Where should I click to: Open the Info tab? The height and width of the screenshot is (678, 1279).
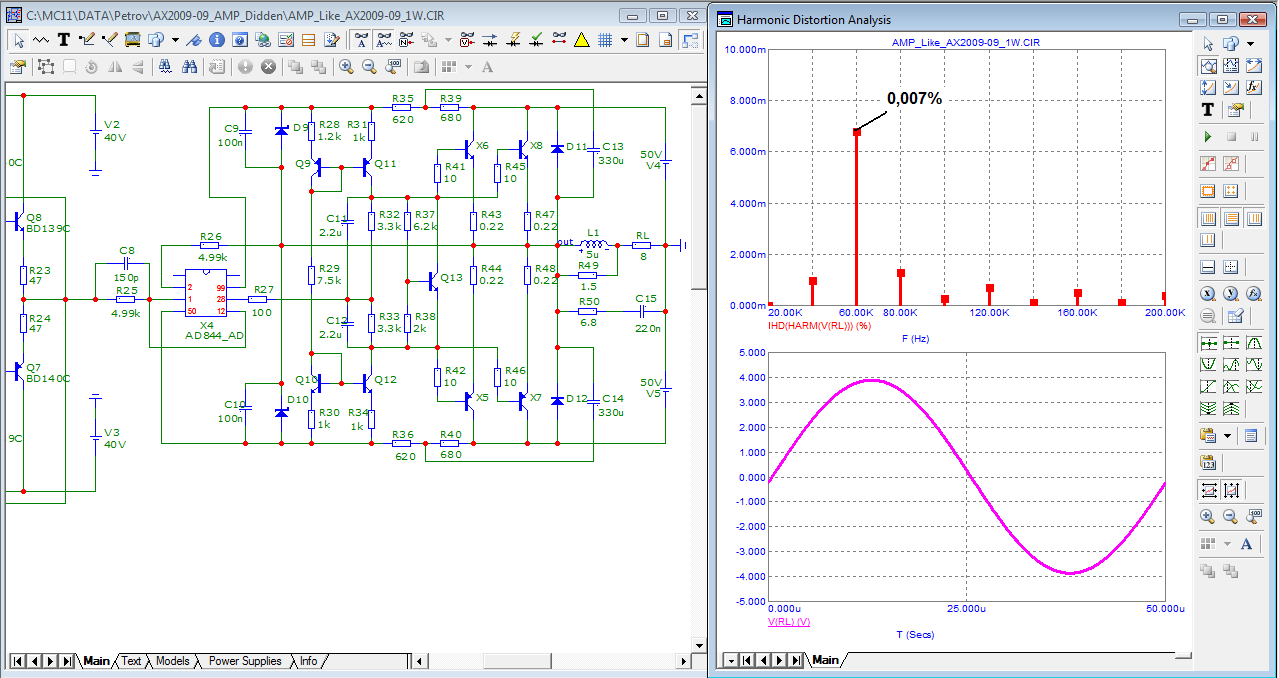pos(308,661)
